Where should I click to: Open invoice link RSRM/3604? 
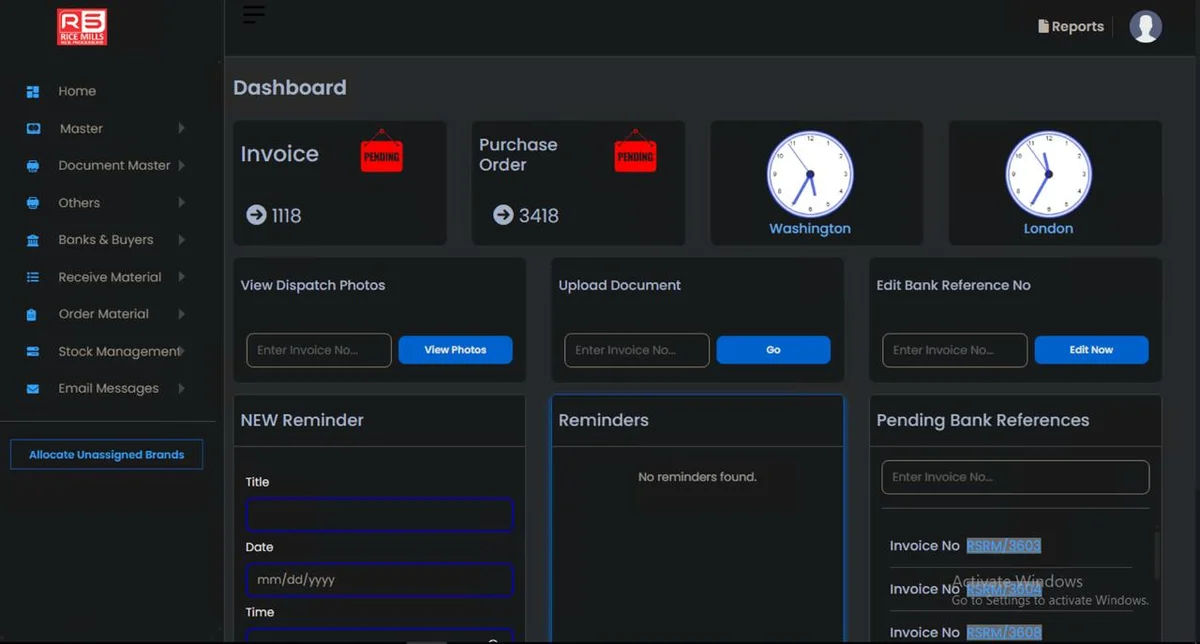[1003, 589]
